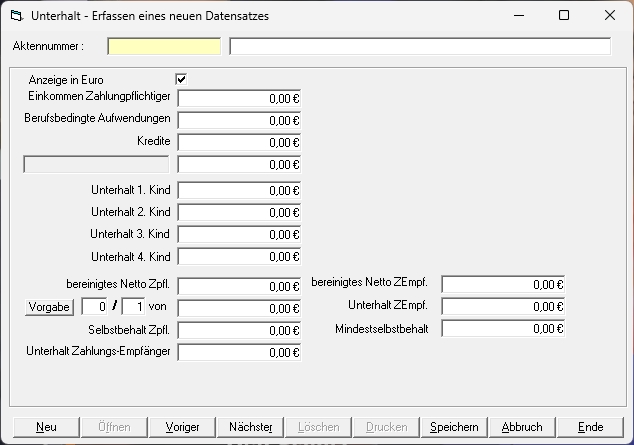Go to previous record with Voriger

coord(182,427)
